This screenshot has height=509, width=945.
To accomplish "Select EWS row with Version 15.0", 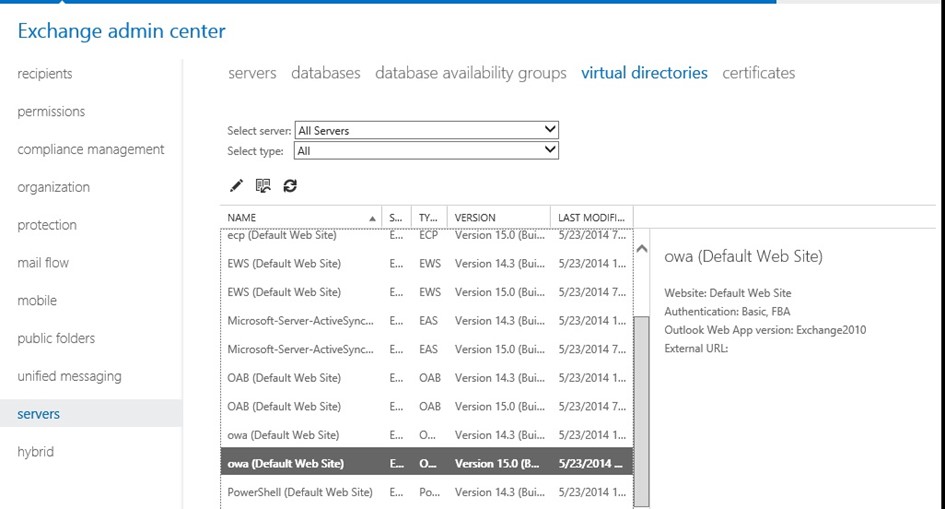I will (x=427, y=292).
